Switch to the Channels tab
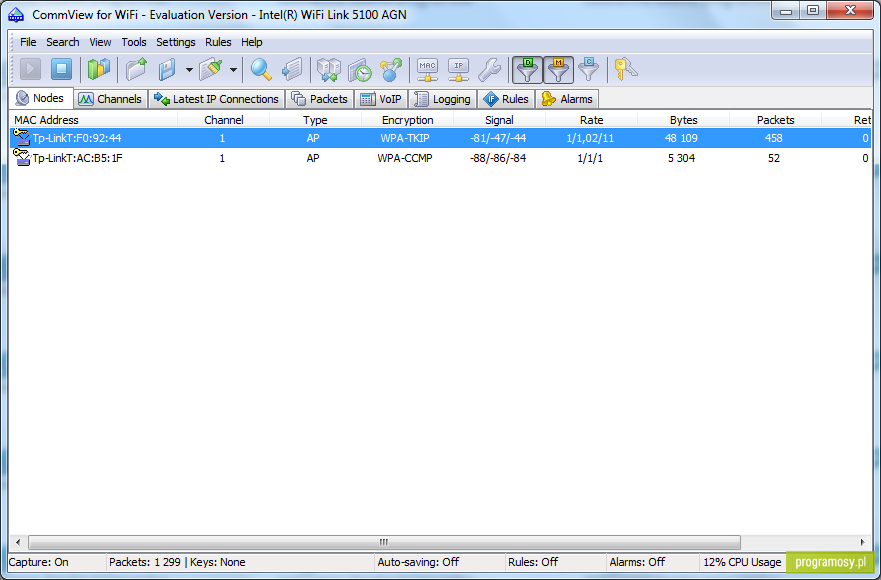Screen dimensions: 881x580 click(x=111, y=99)
